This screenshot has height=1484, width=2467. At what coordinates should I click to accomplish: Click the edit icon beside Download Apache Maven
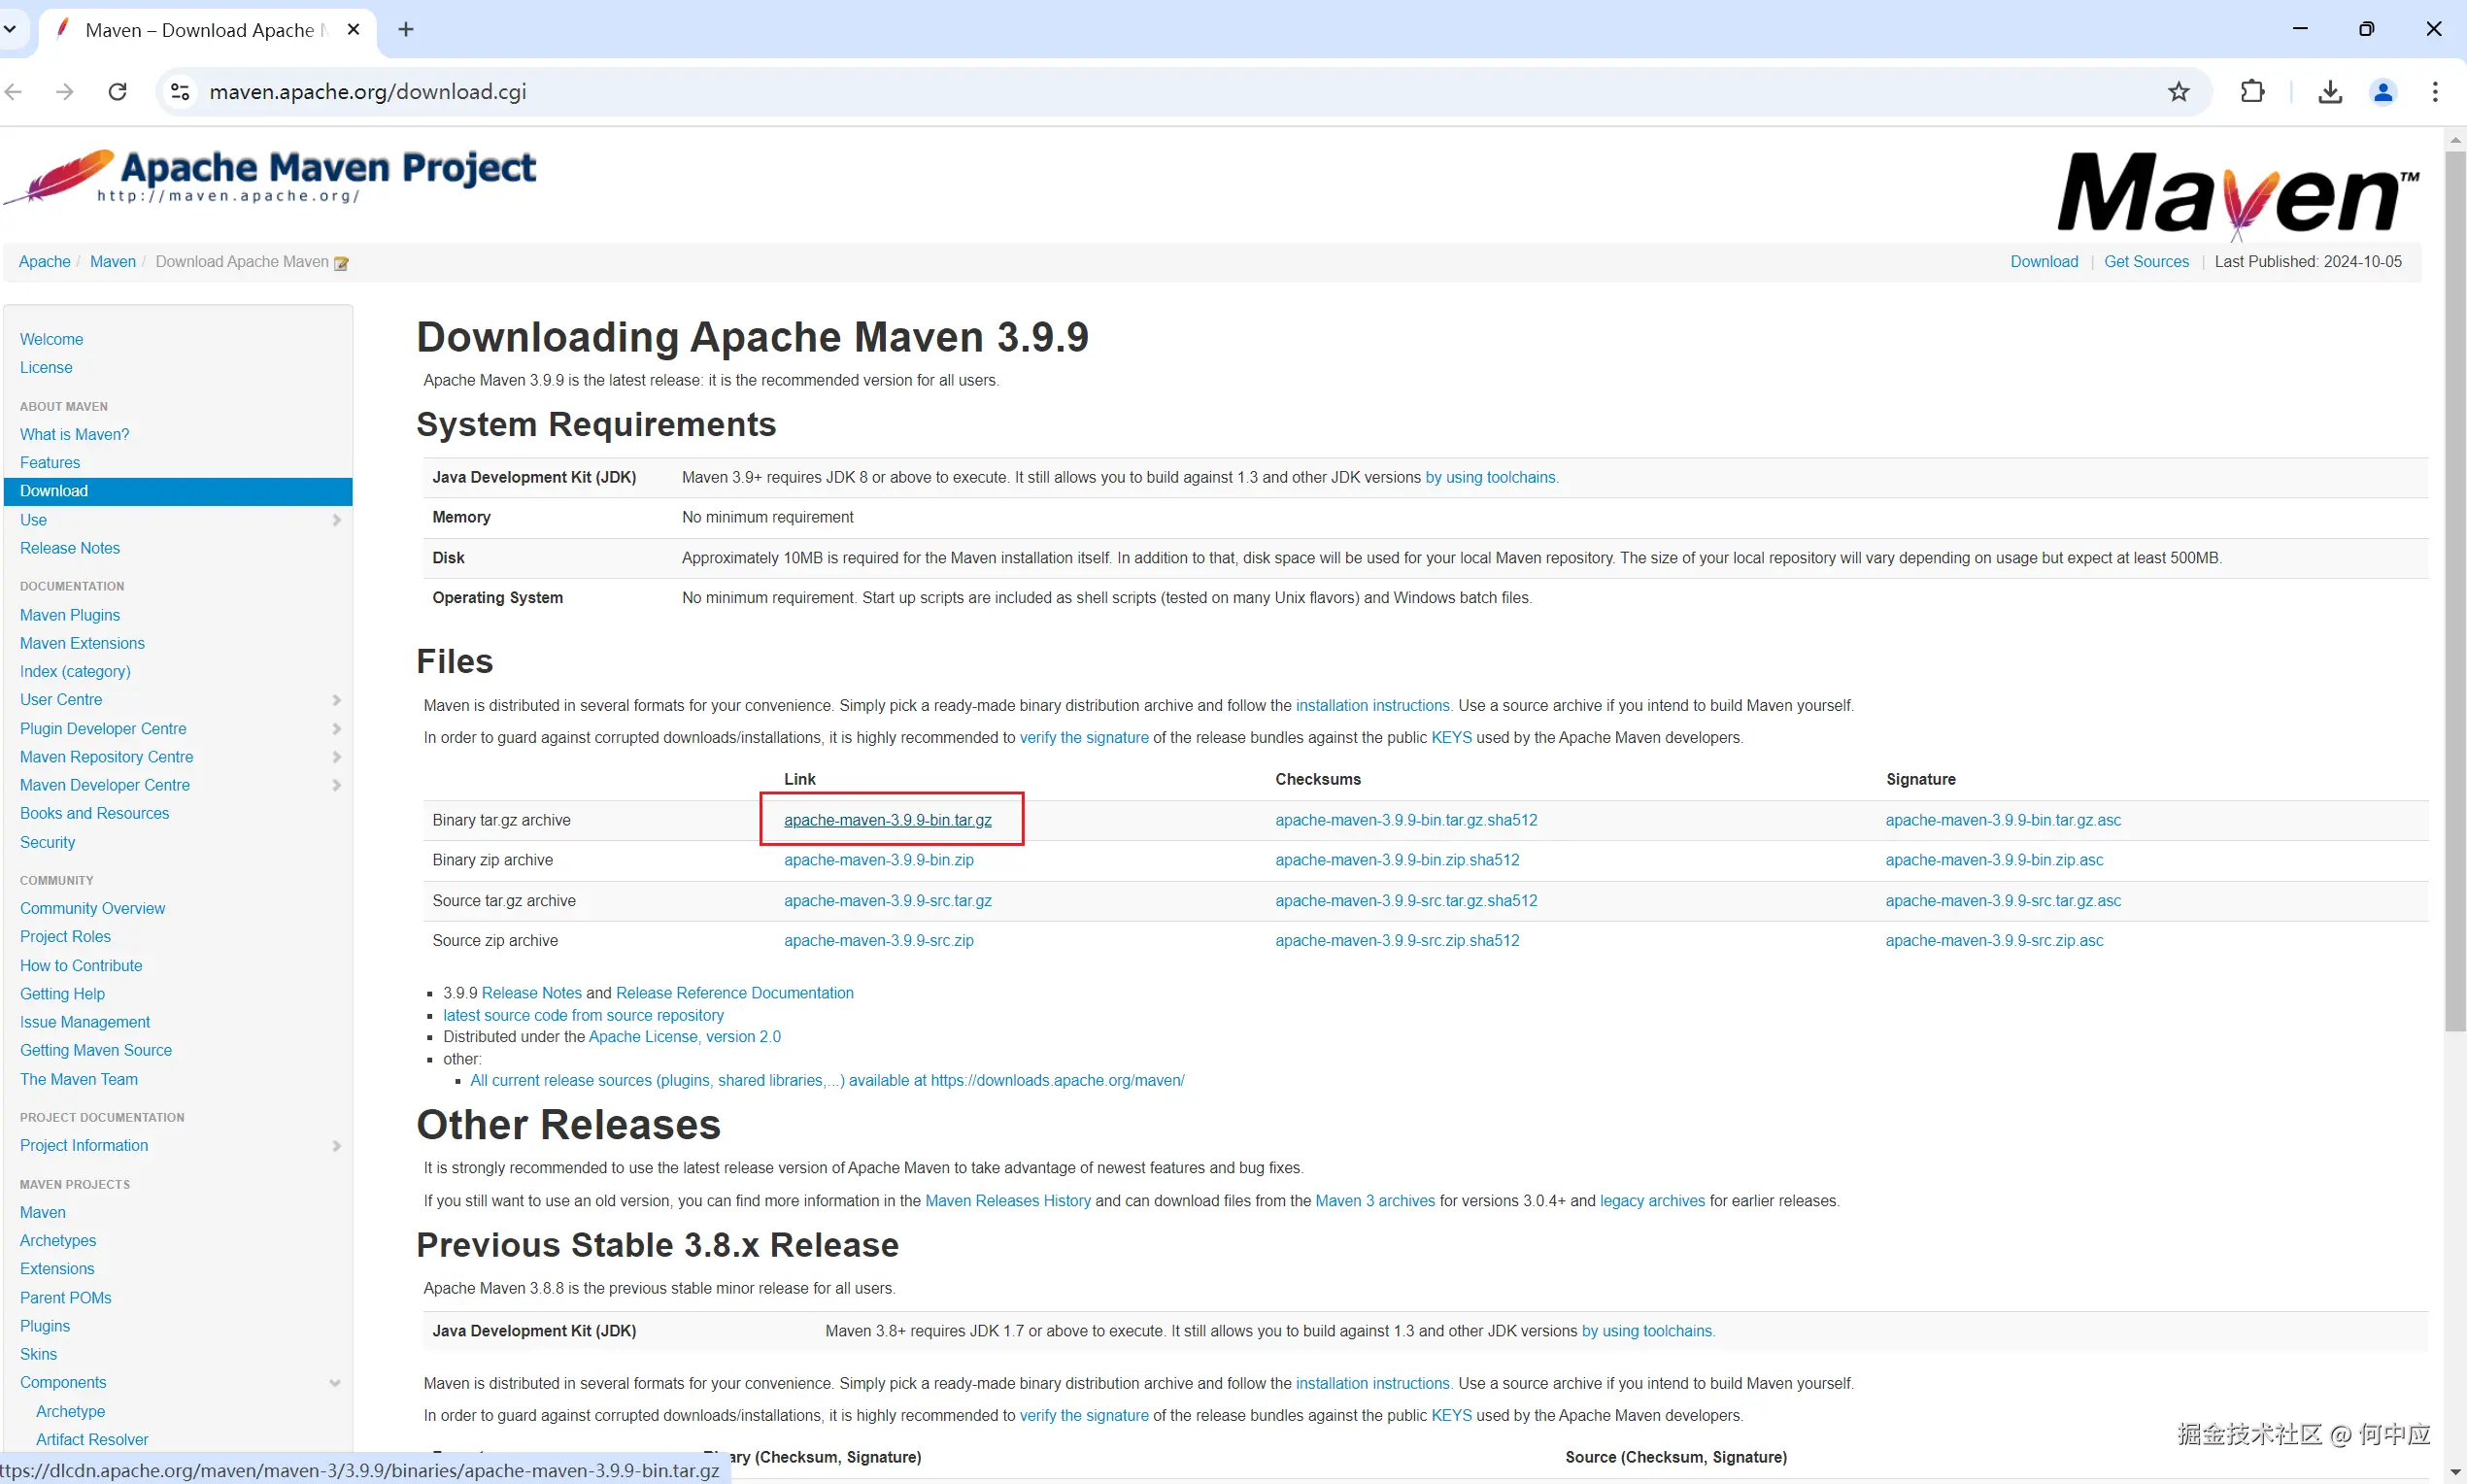[x=341, y=263]
